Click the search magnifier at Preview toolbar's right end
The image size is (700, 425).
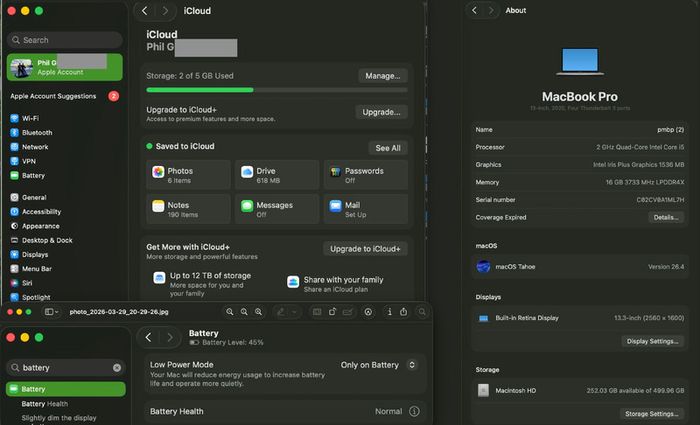pos(422,312)
